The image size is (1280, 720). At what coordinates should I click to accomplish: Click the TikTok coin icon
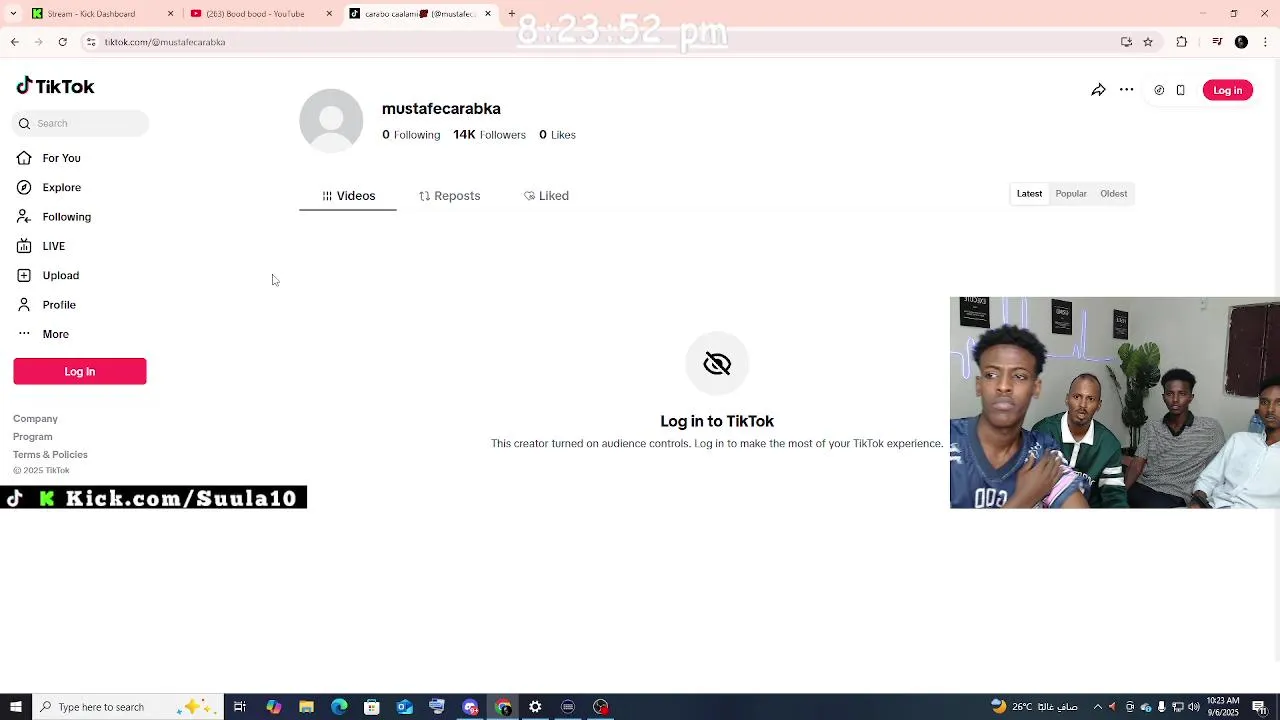tap(1159, 90)
